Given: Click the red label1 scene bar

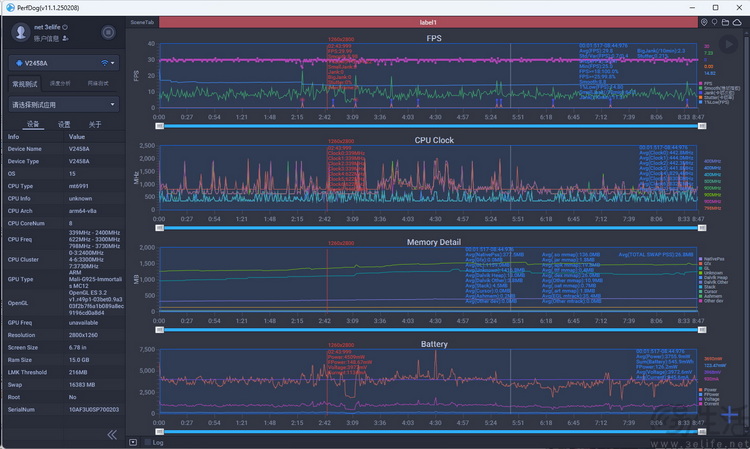Looking at the screenshot, I should 428,22.
